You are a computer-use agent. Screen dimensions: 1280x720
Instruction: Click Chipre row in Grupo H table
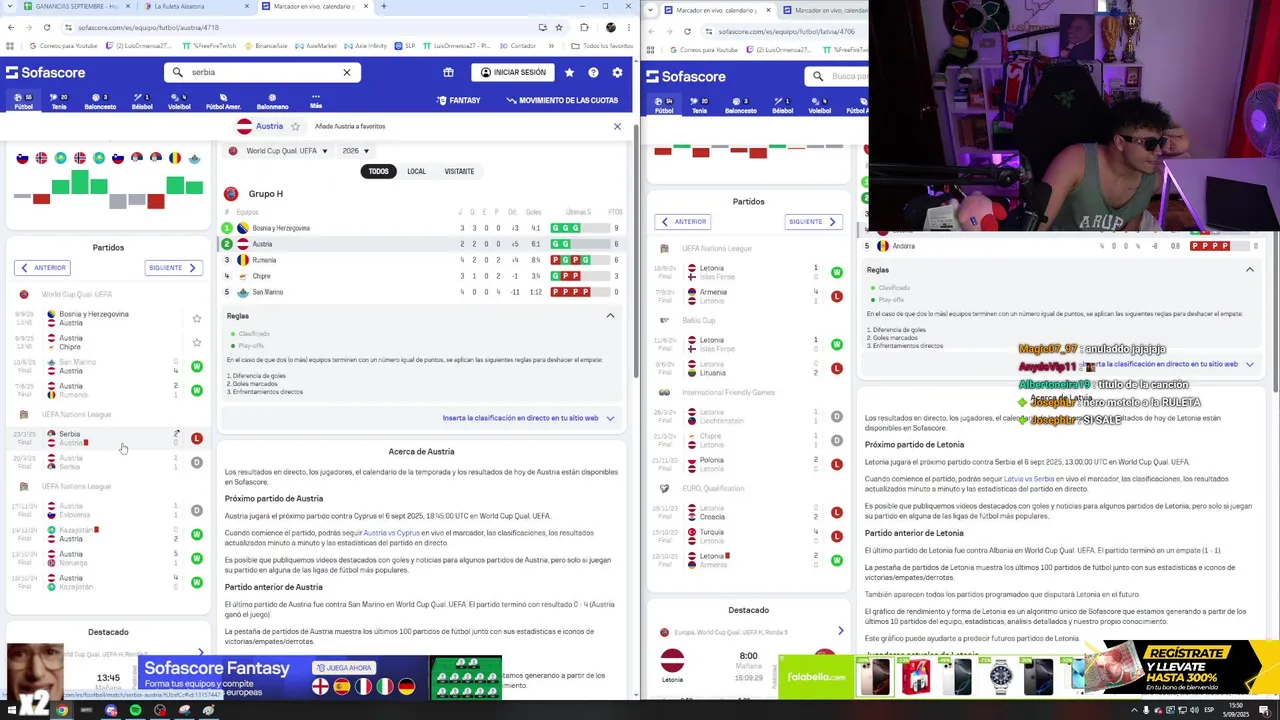(423, 276)
